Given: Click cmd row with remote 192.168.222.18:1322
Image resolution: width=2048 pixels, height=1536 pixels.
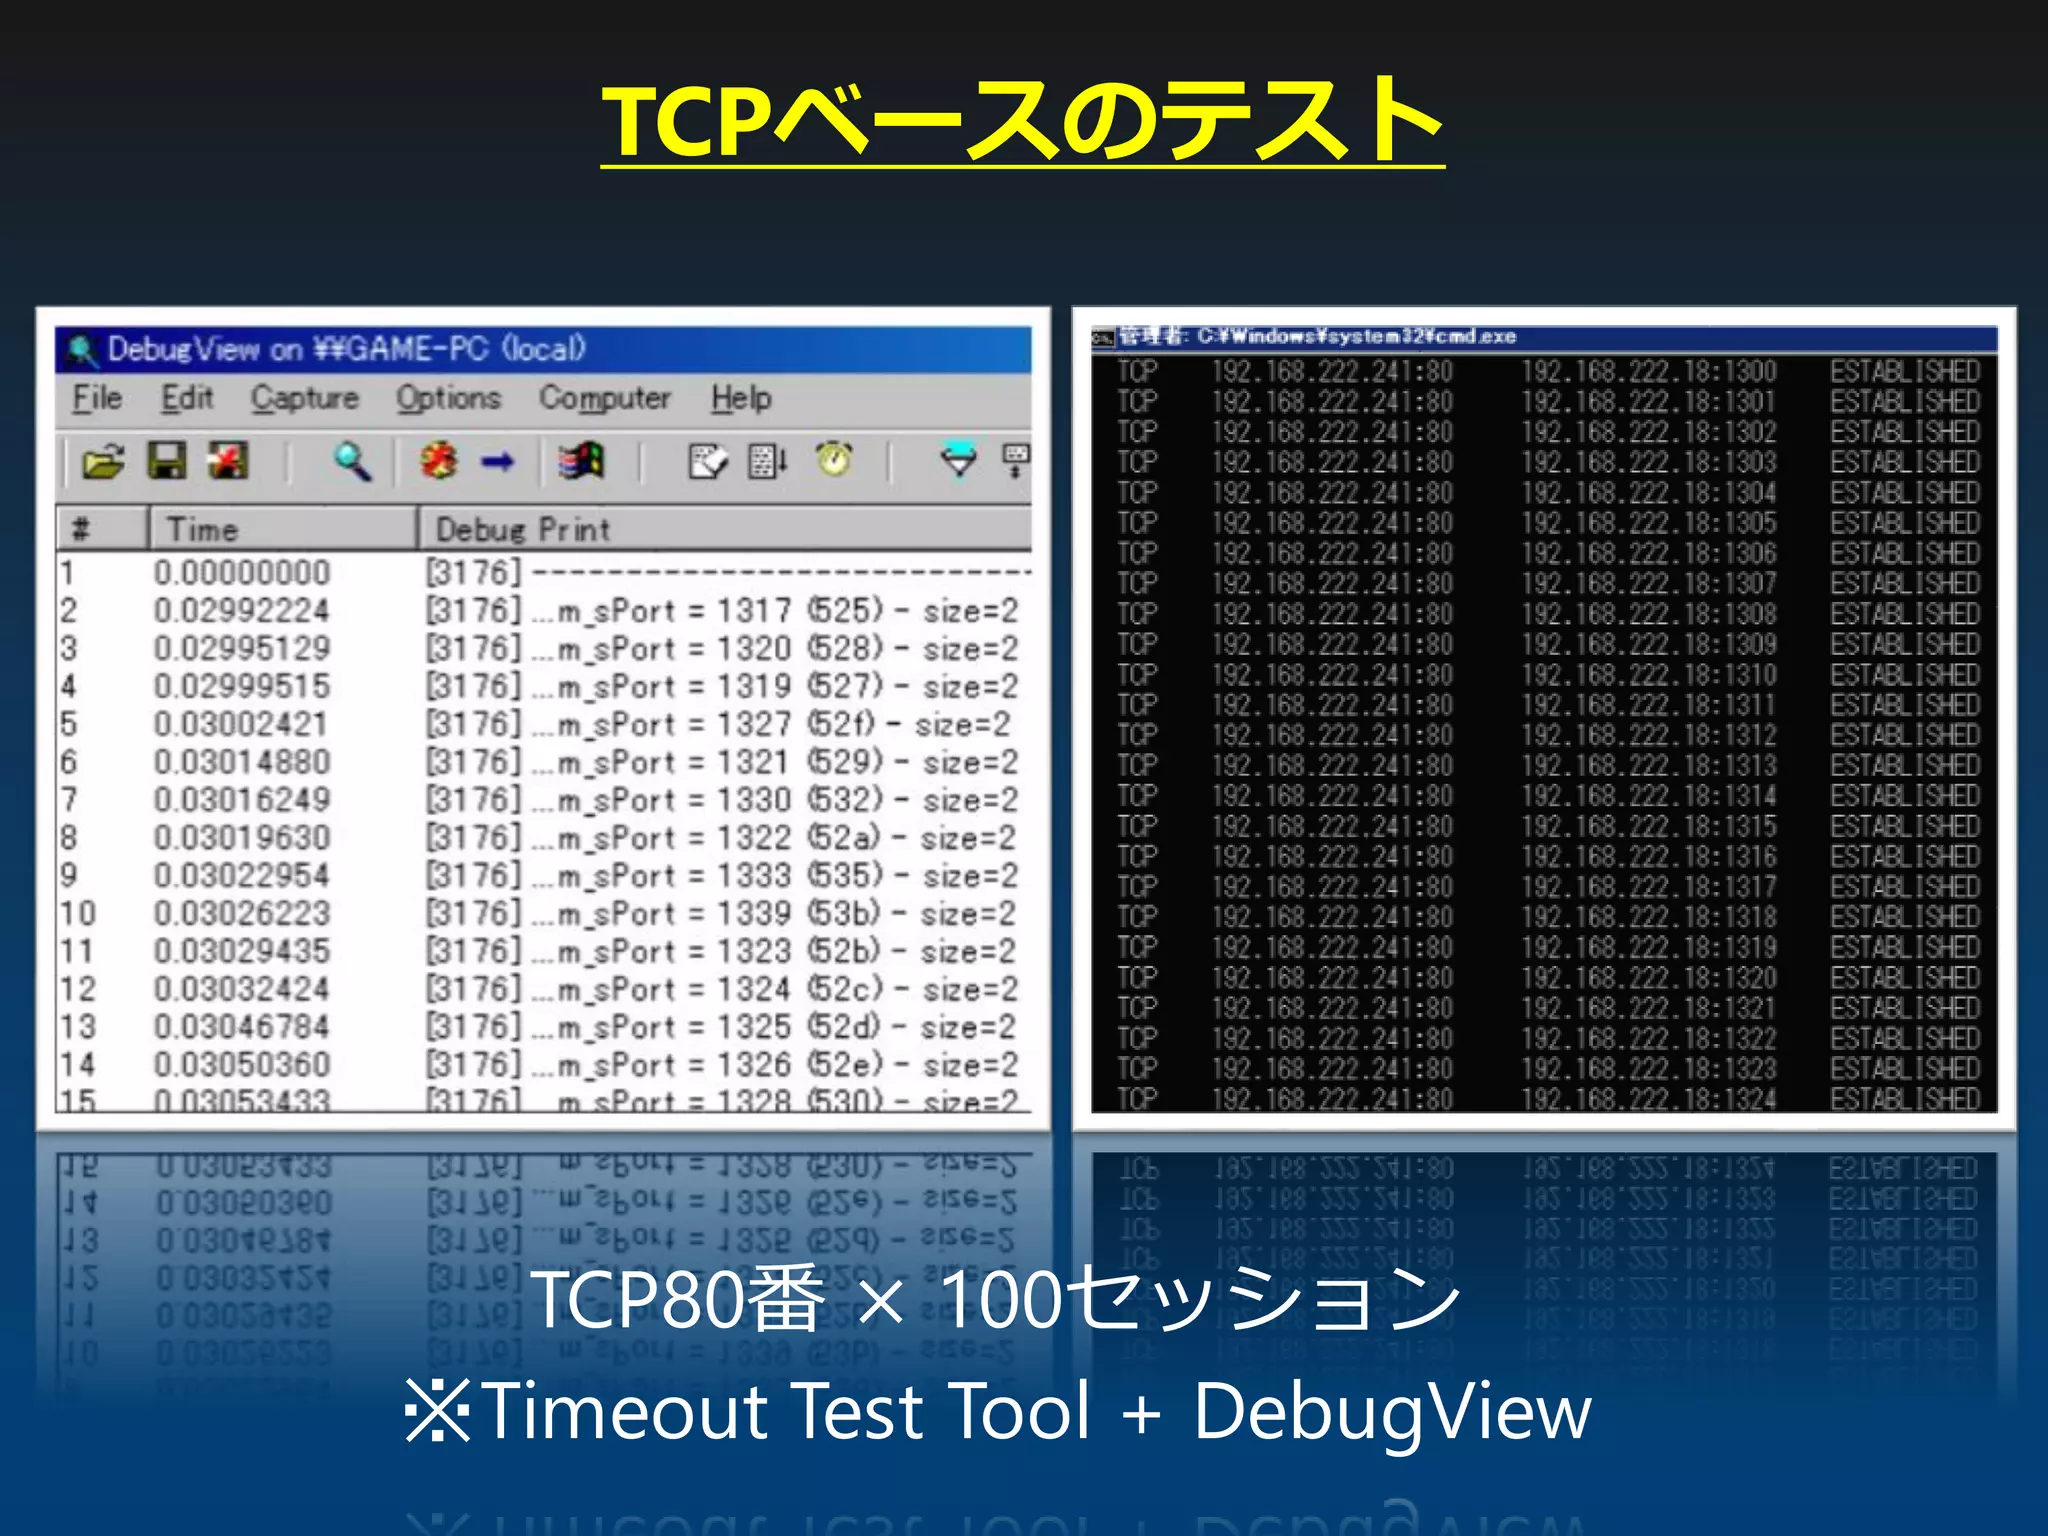Looking at the screenshot, I should pyautogui.click(x=1548, y=1038).
